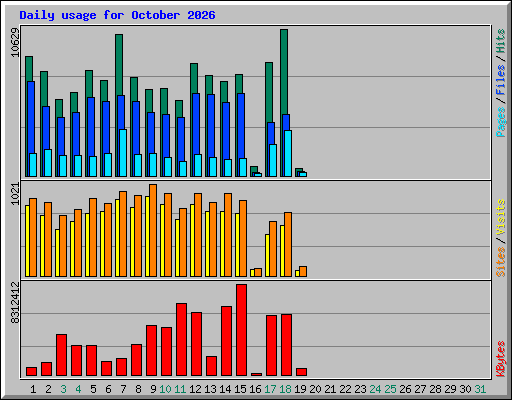Click day 13 on the x-axis
The image size is (512, 400).
(x=210, y=389)
